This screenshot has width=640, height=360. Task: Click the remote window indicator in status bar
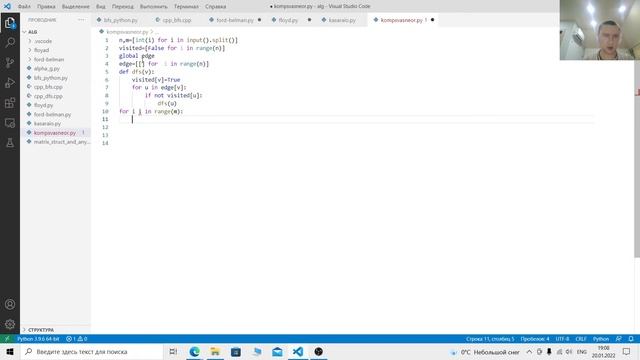7,339
